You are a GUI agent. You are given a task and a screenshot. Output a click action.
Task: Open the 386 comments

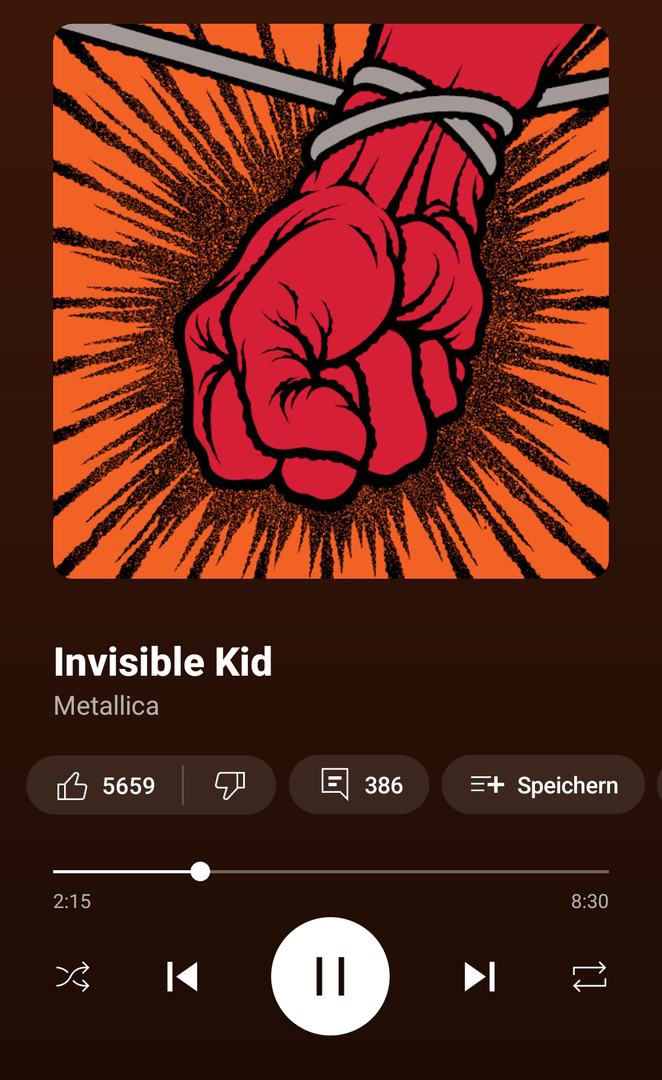[358, 786]
